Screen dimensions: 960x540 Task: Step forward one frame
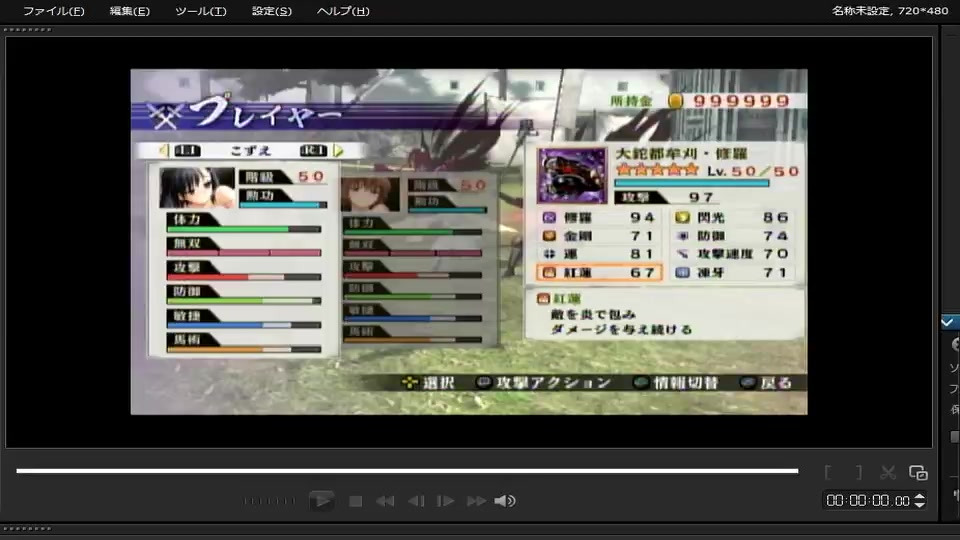pyautogui.click(x=445, y=501)
